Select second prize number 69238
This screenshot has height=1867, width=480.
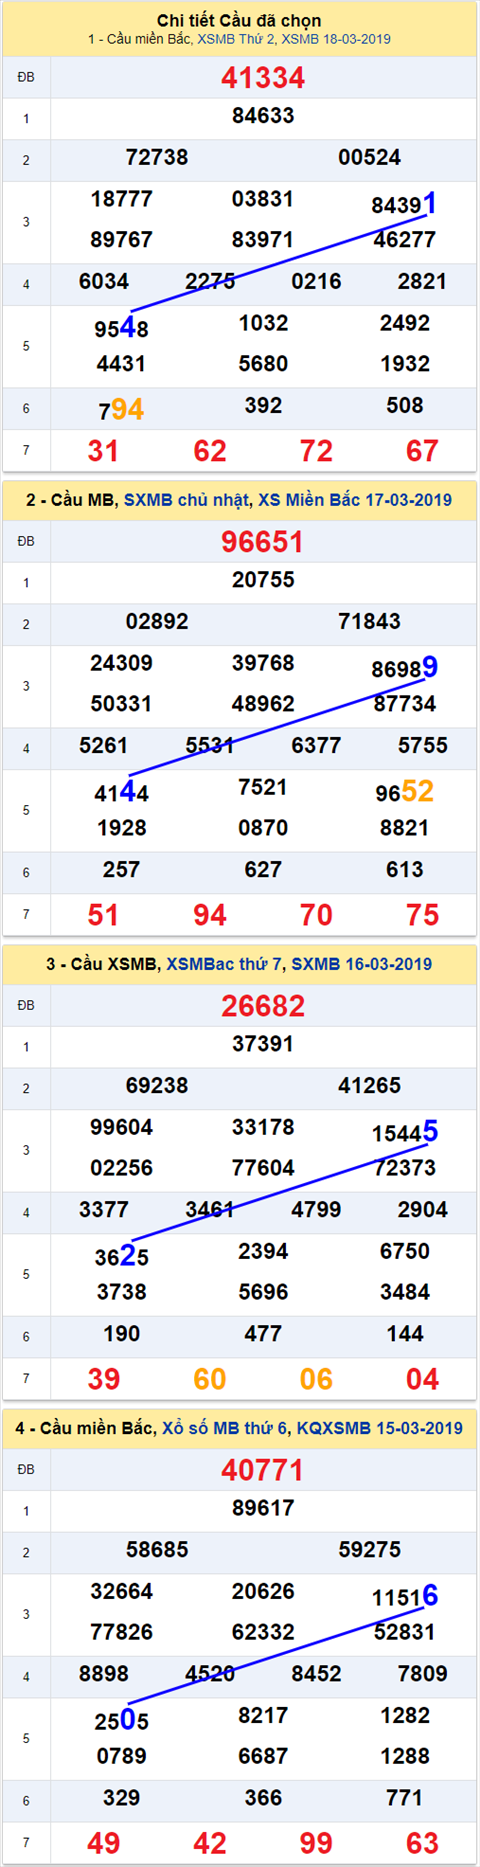tap(157, 1086)
